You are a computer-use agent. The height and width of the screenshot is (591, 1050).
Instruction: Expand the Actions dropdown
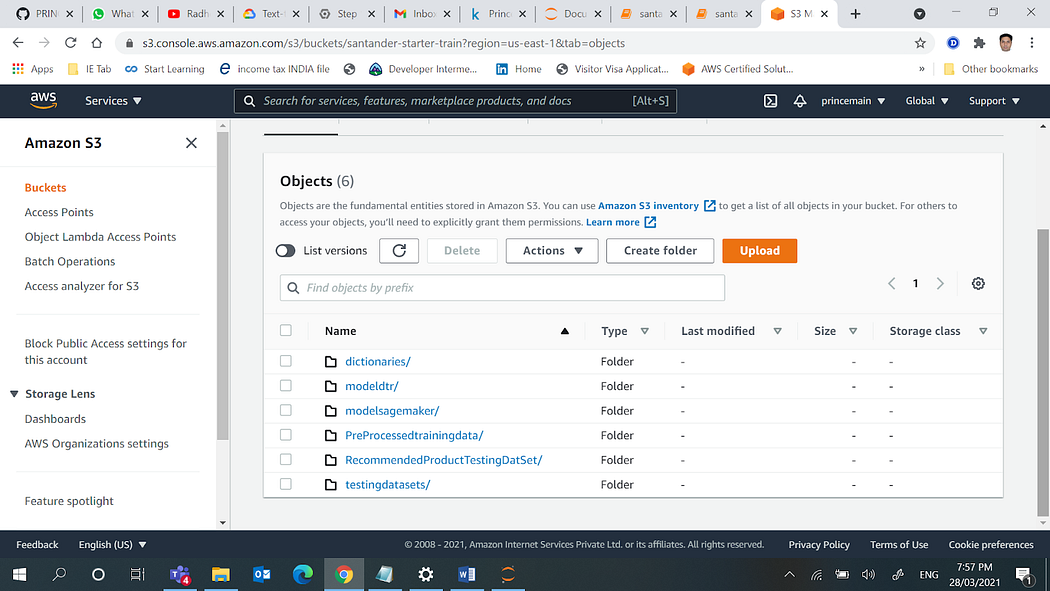(552, 250)
